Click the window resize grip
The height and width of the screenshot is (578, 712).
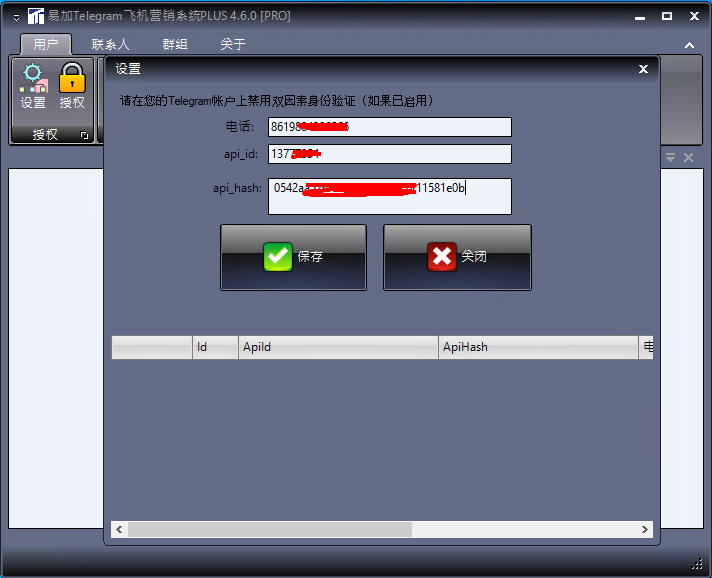(697, 564)
